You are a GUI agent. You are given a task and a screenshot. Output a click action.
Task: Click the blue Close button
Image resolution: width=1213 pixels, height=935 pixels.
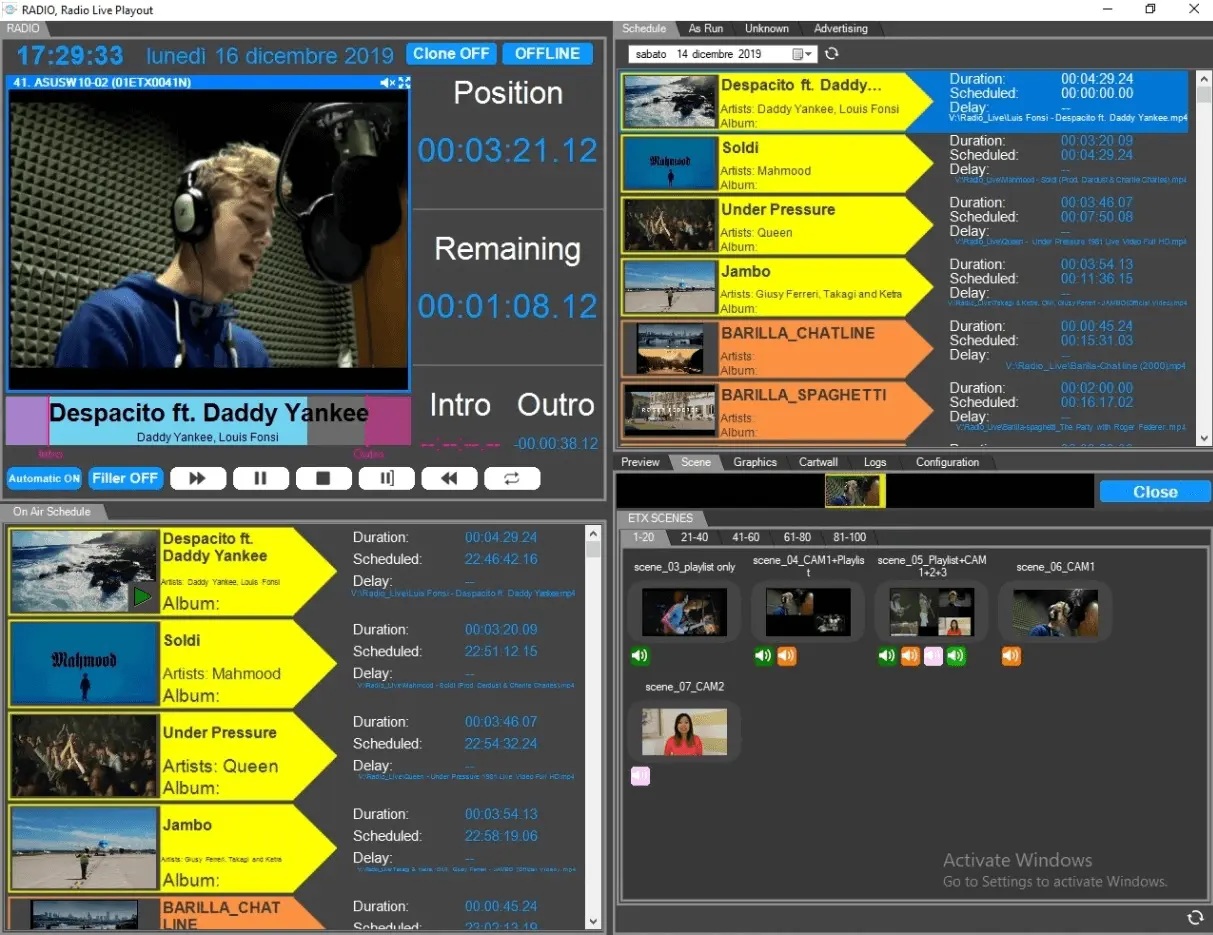pos(1154,492)
